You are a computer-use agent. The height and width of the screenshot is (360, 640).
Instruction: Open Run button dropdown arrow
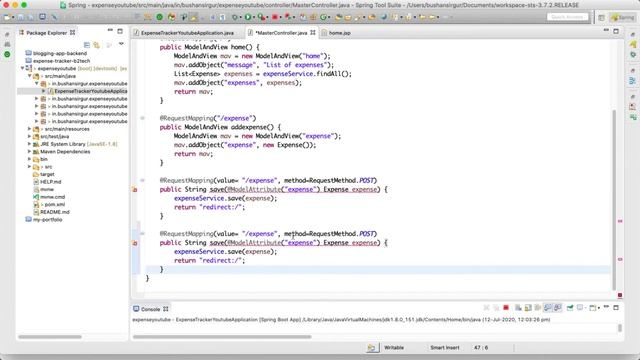tap(254, 18)
